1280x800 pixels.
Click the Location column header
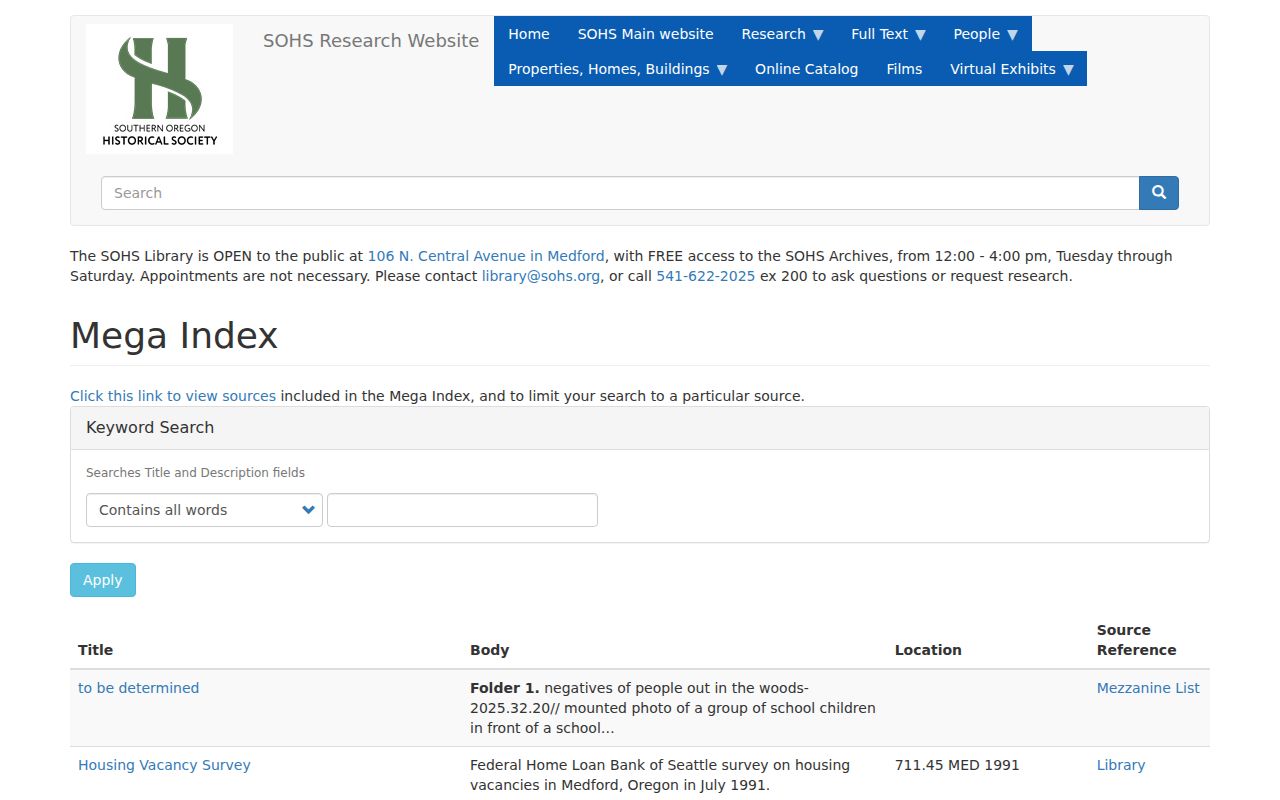[928, 650]
